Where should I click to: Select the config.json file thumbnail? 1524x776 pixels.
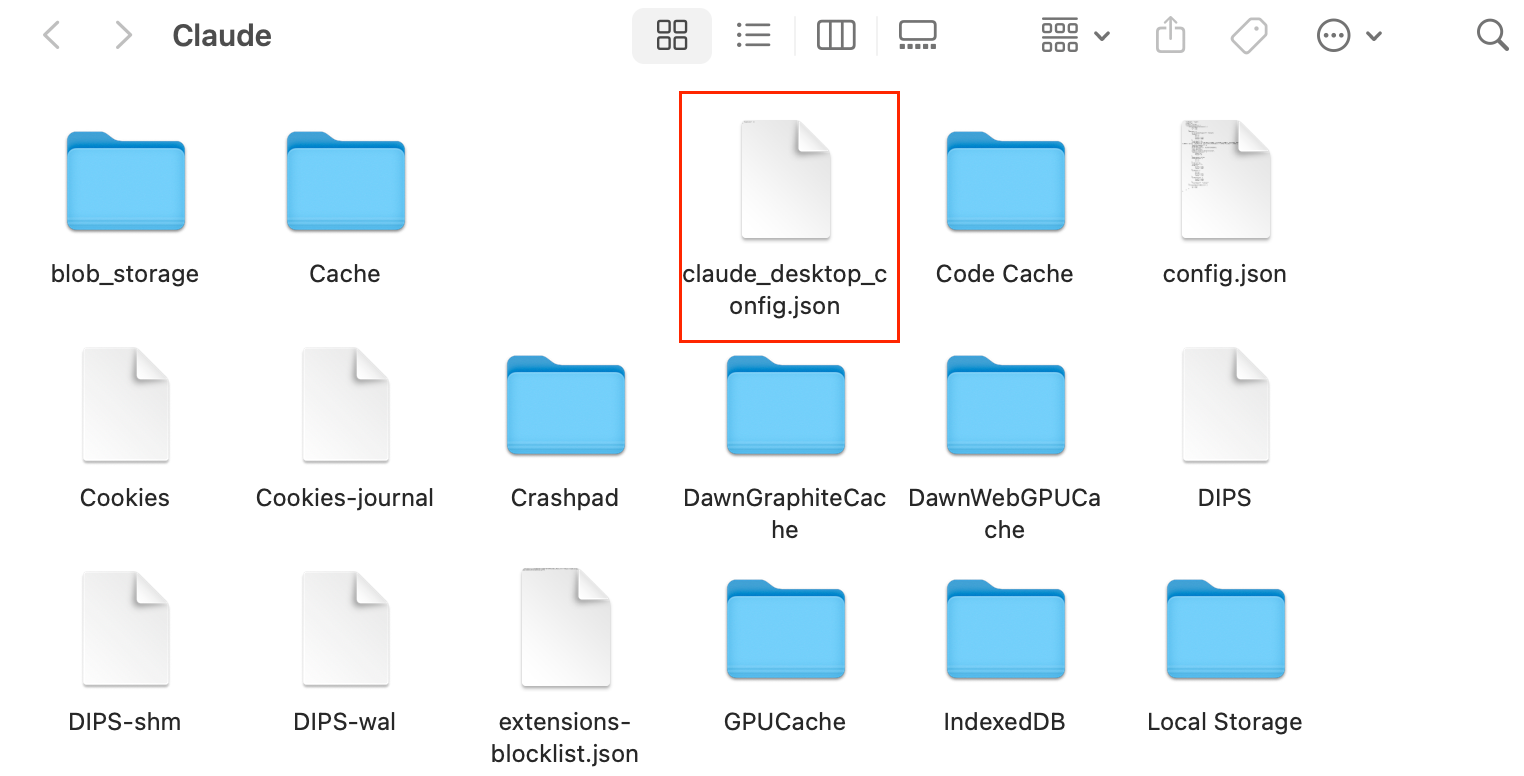coord(1225,180)
